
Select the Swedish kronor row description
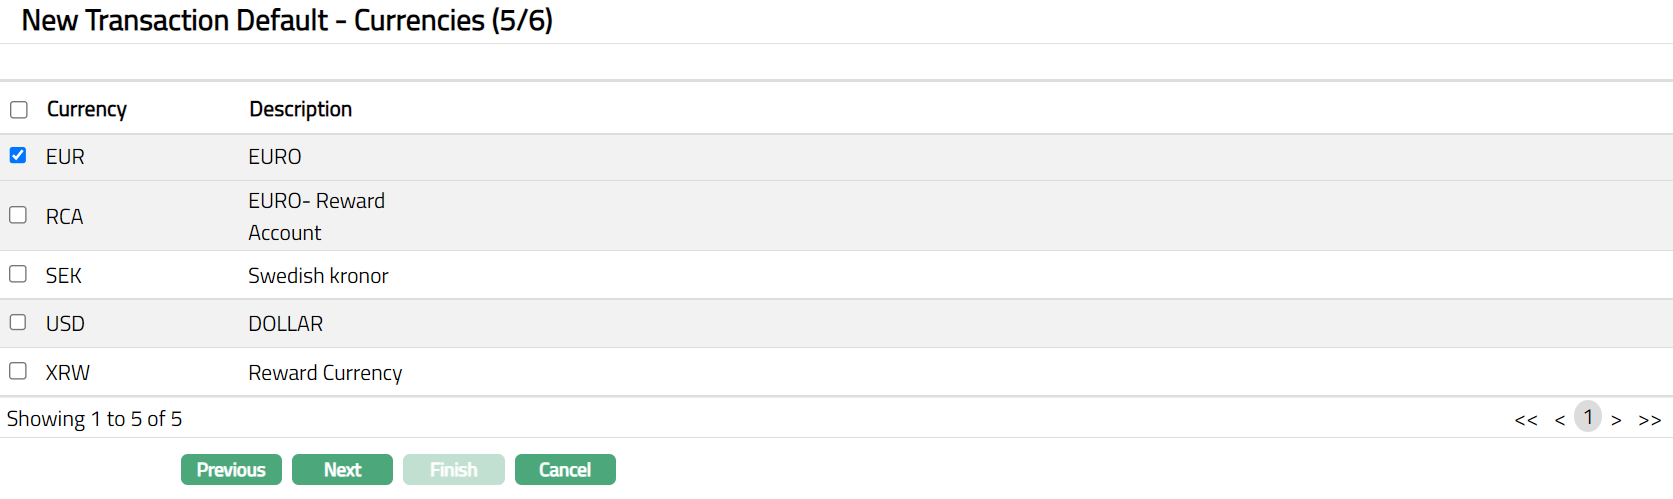coord(318,276)
